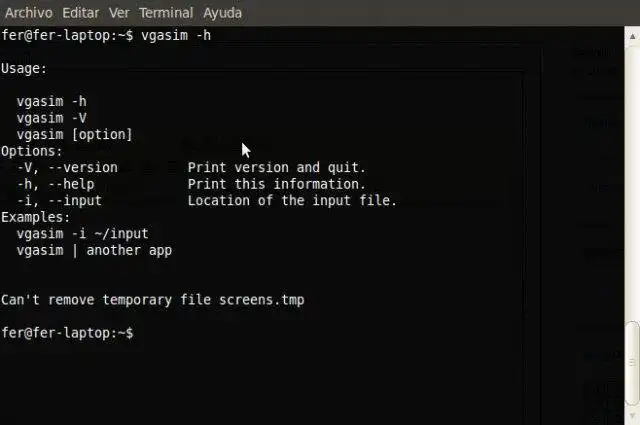The image size is (640, 425).
Task: Click the 'Can't remove temporary file' message
Action: (152, 299)
